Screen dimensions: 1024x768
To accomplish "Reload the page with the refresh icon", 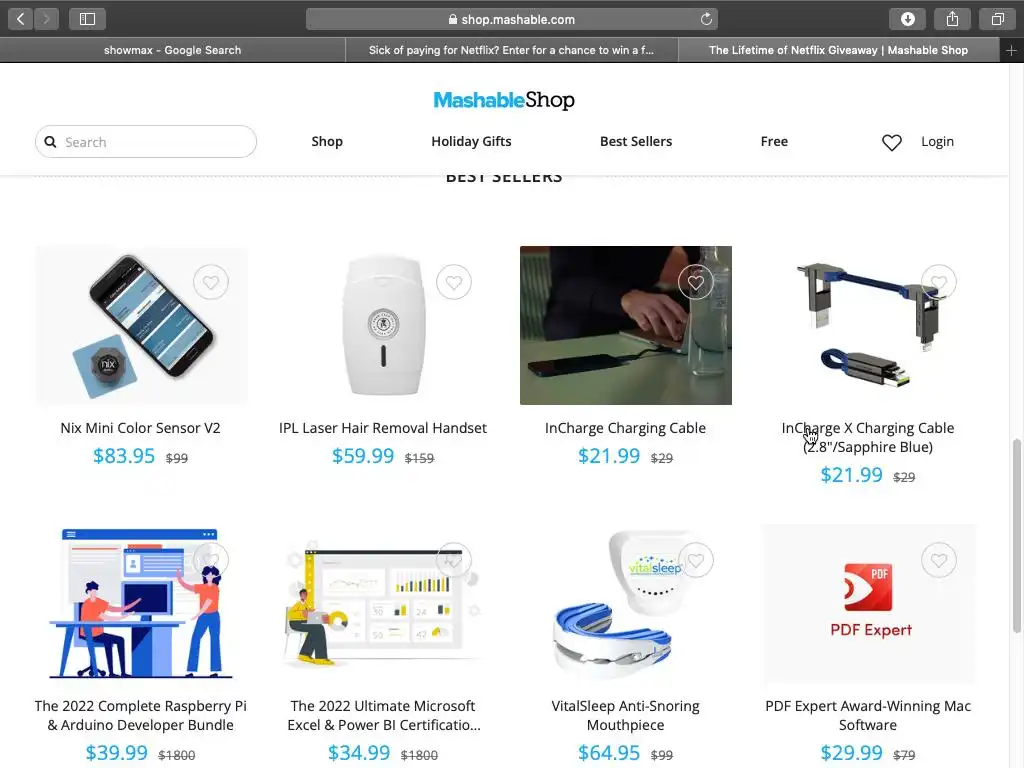I will point(706,19).
